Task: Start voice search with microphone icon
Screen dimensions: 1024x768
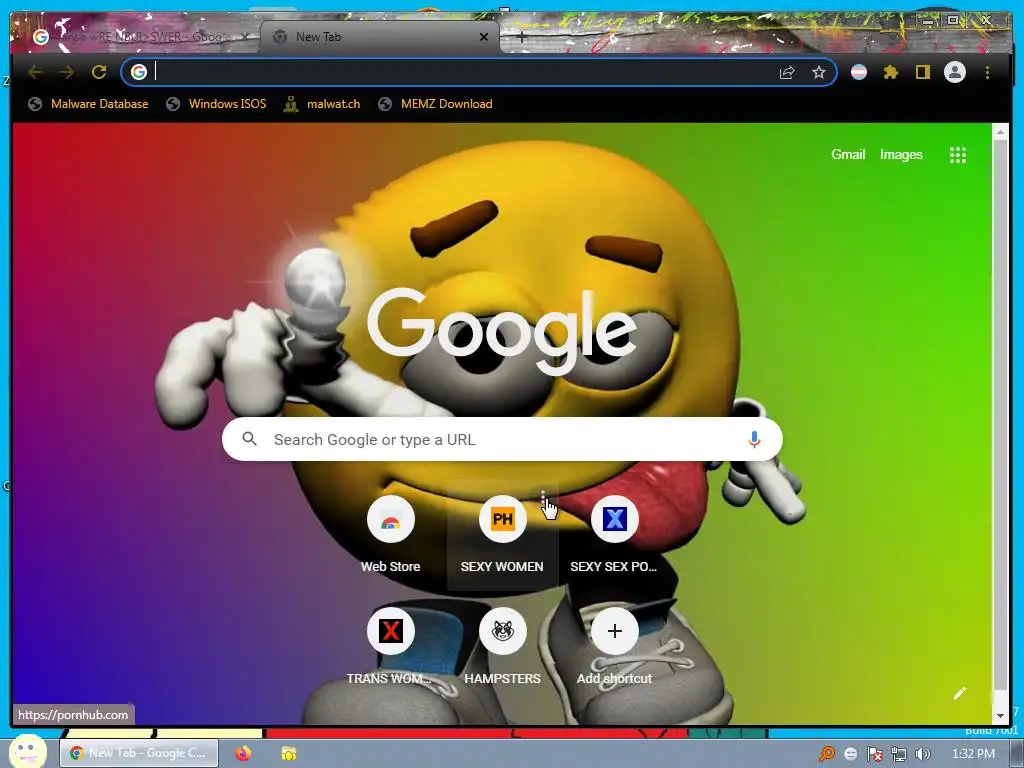Action: 754,440
